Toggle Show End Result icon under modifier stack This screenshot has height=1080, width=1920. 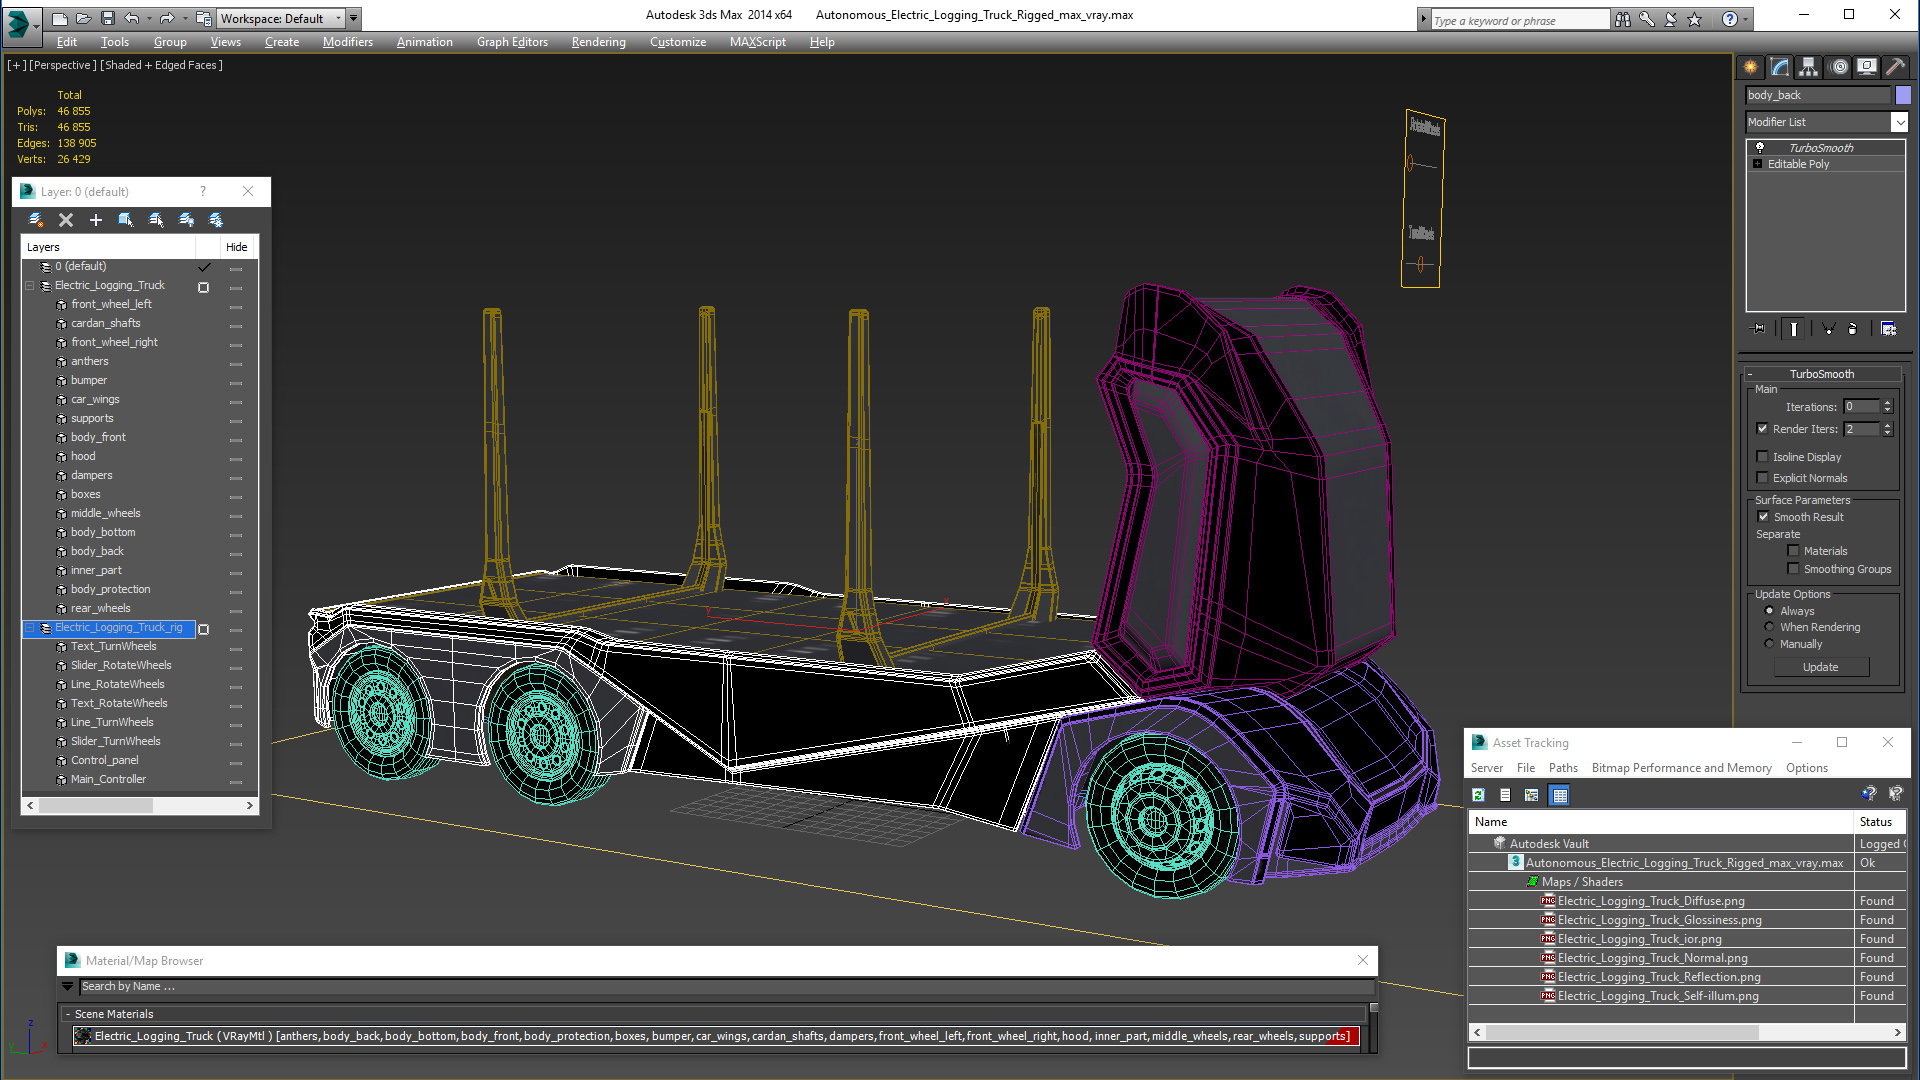tap(1794, 329)
